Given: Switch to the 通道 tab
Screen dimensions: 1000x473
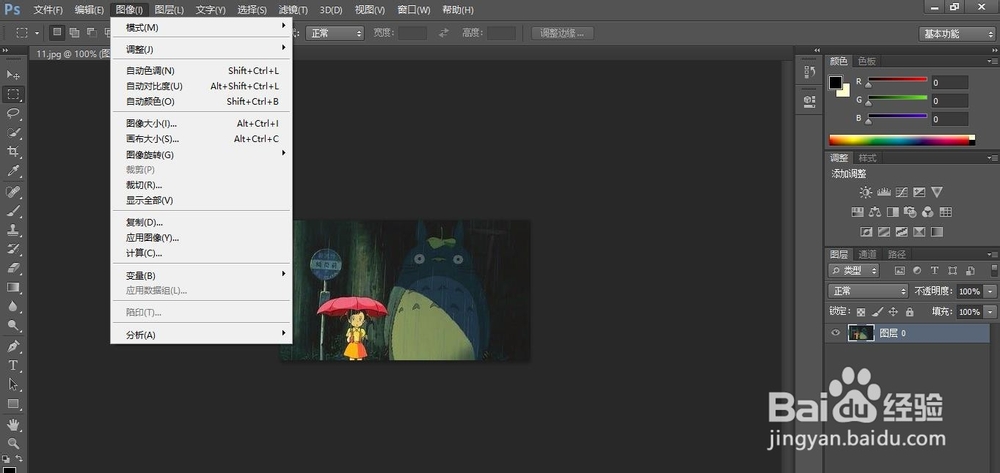Looking at the screenshot, I should (x=868, y=254).
